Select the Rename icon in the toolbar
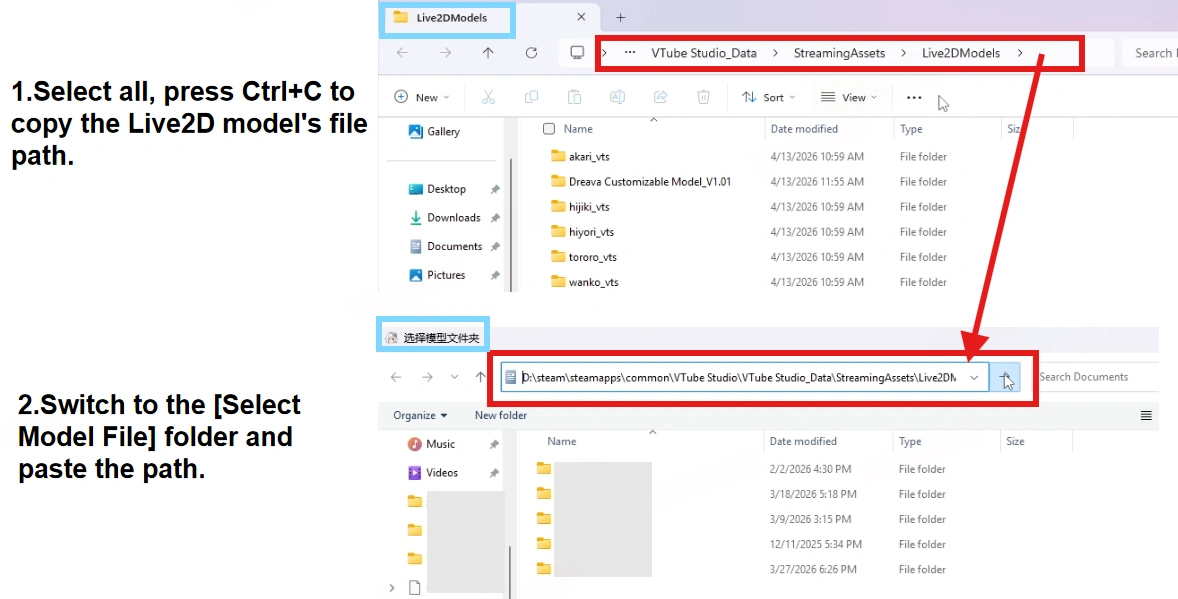Viewport: 1178px width, 599px height. coord(618,97)
